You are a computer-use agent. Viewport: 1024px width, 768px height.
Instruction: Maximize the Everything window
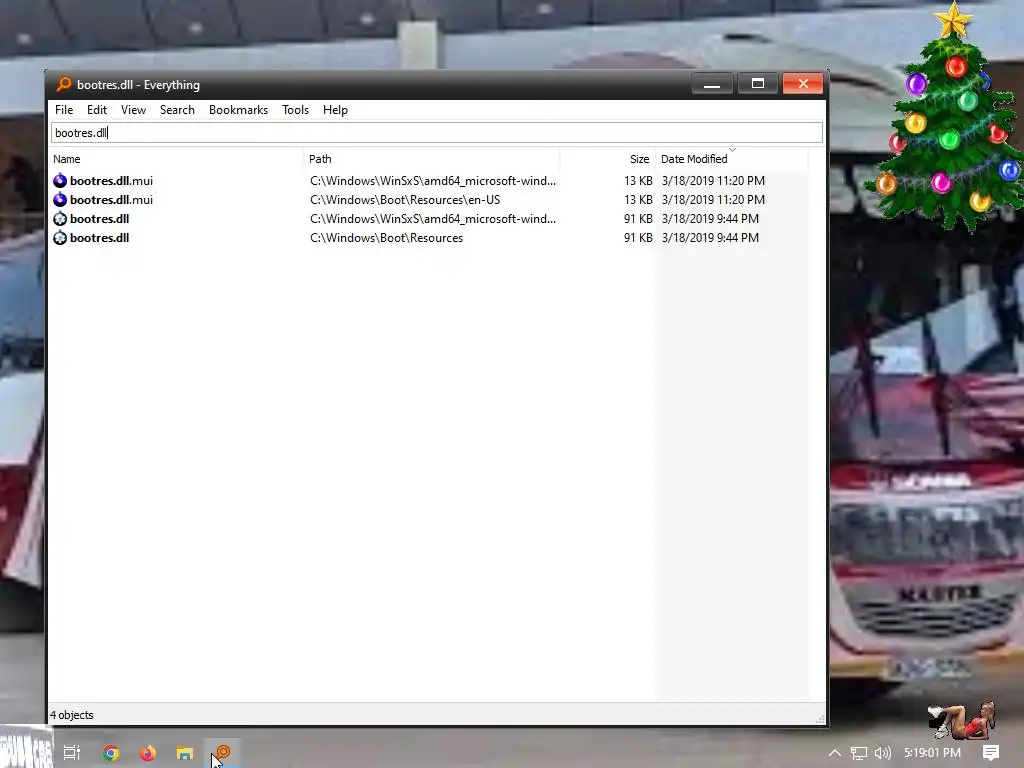coord(758,84)
